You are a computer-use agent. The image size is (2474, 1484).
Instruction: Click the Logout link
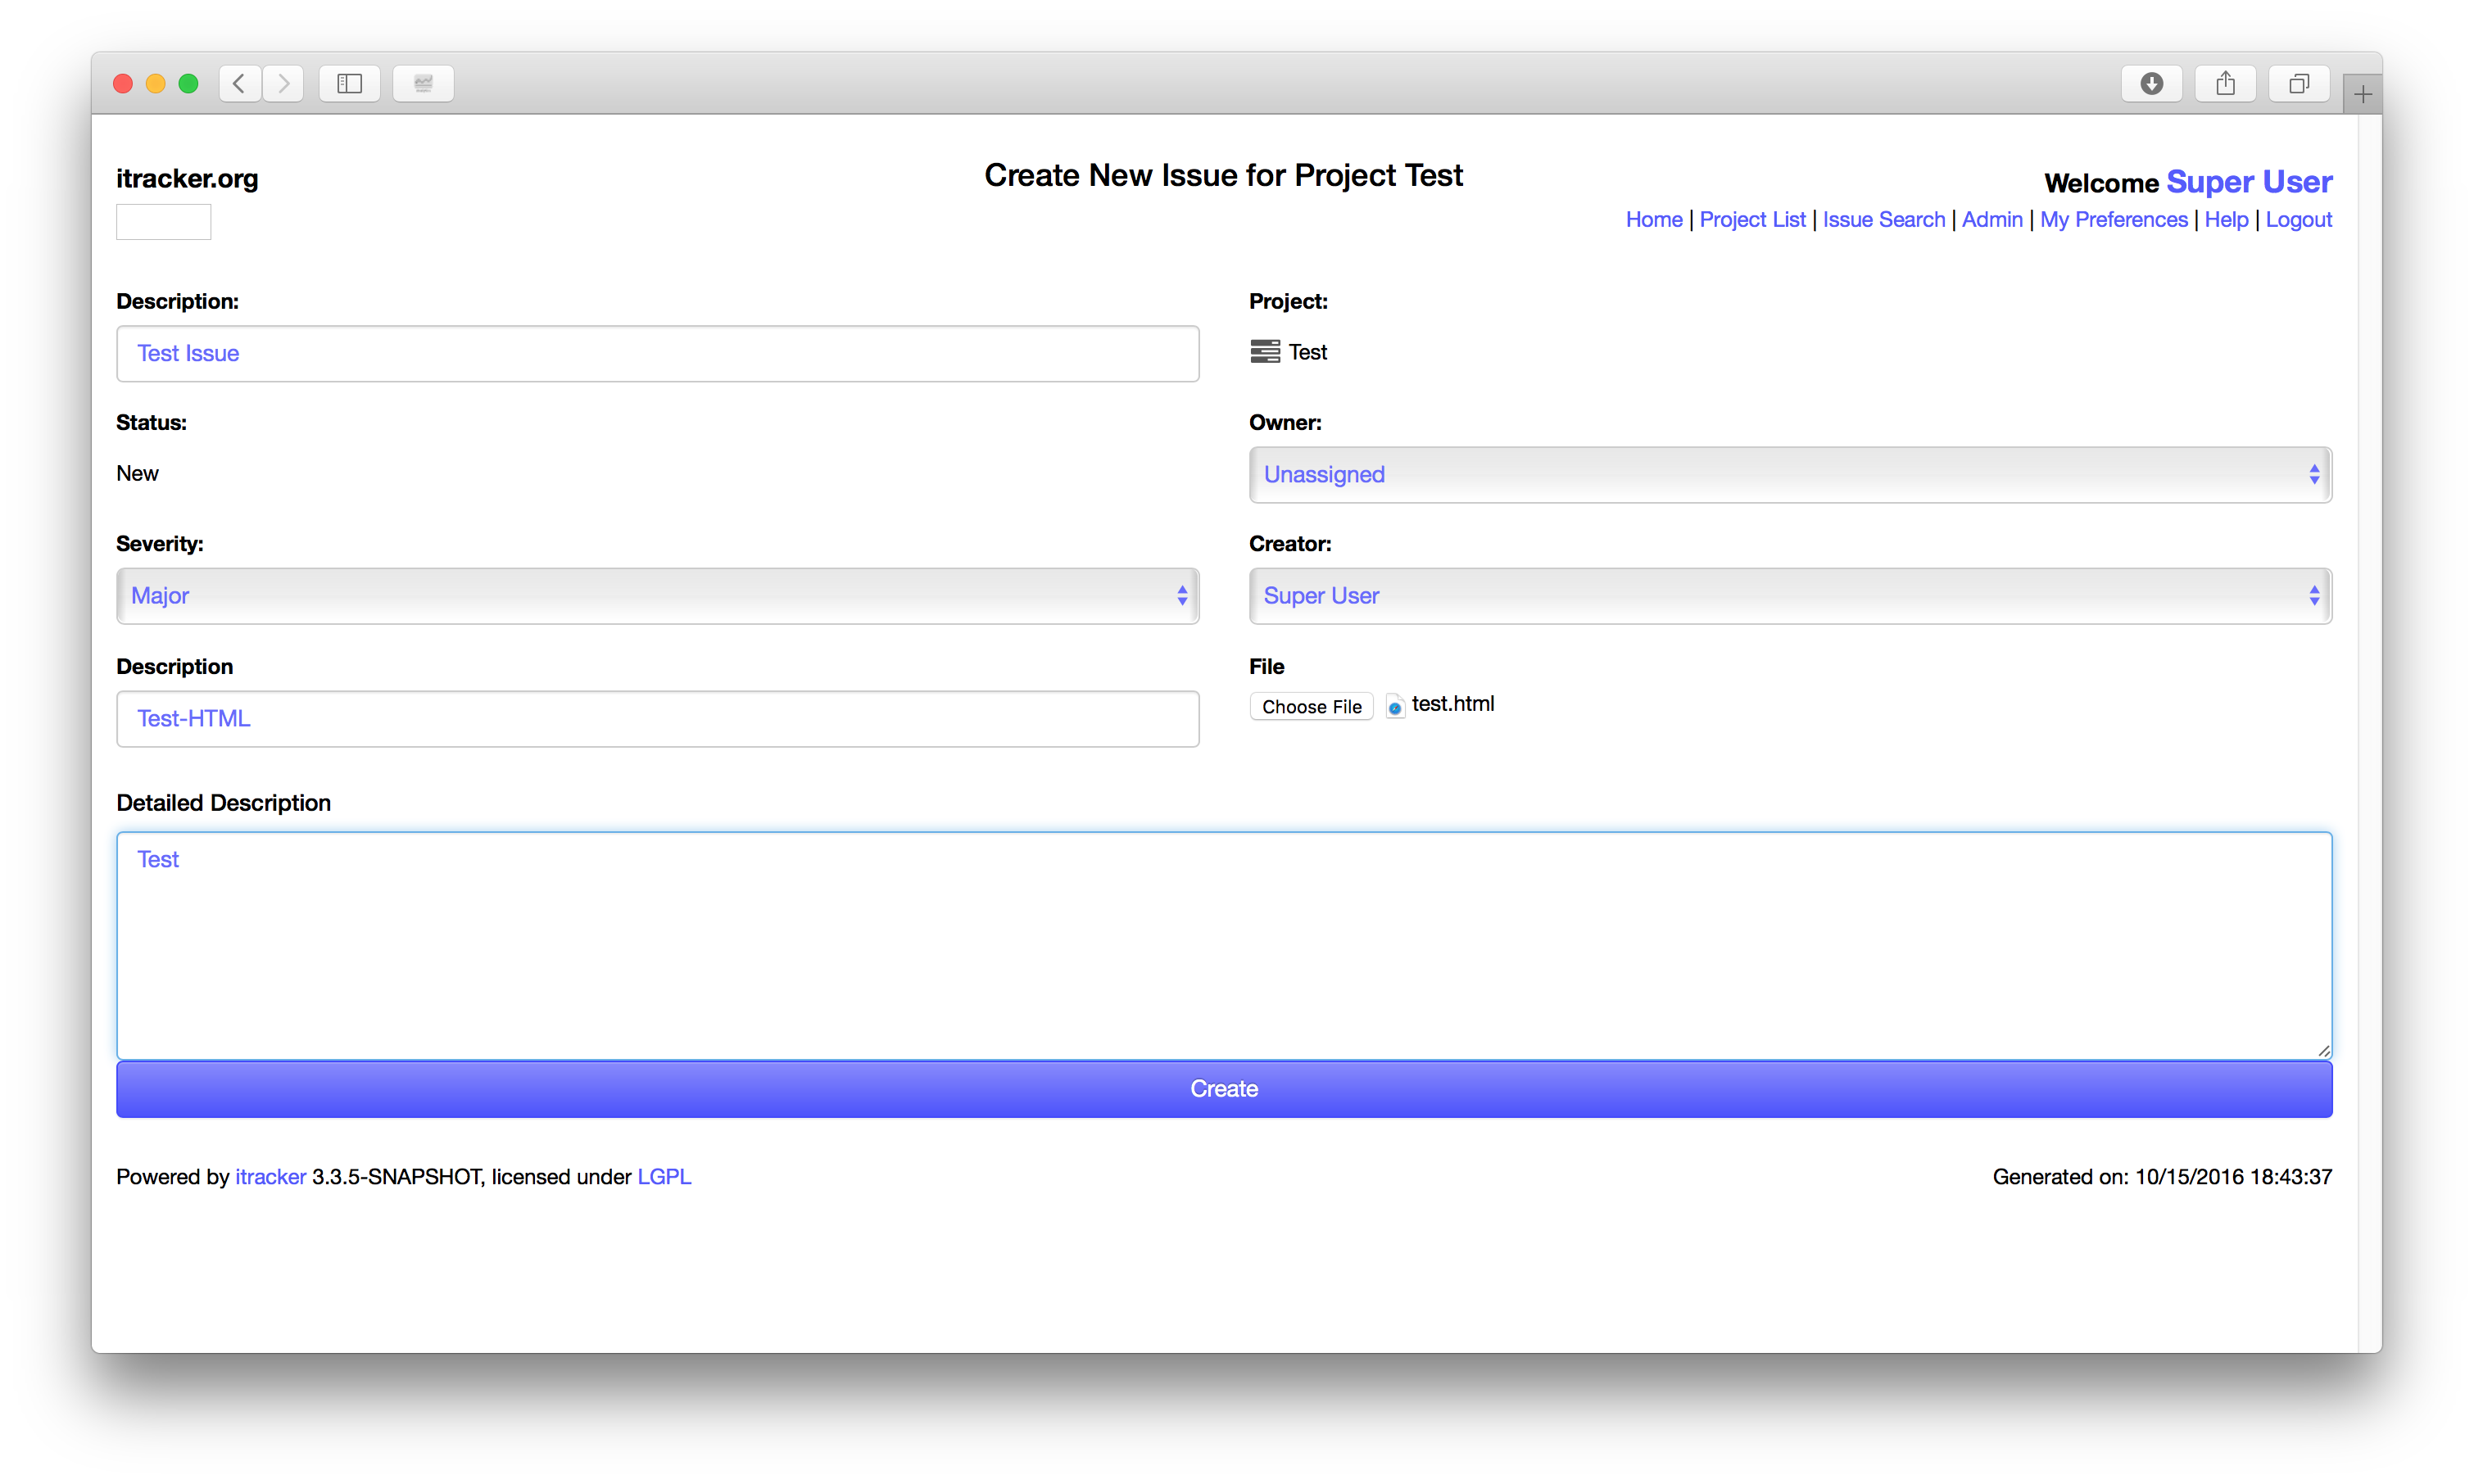[x=2299, y=219]
